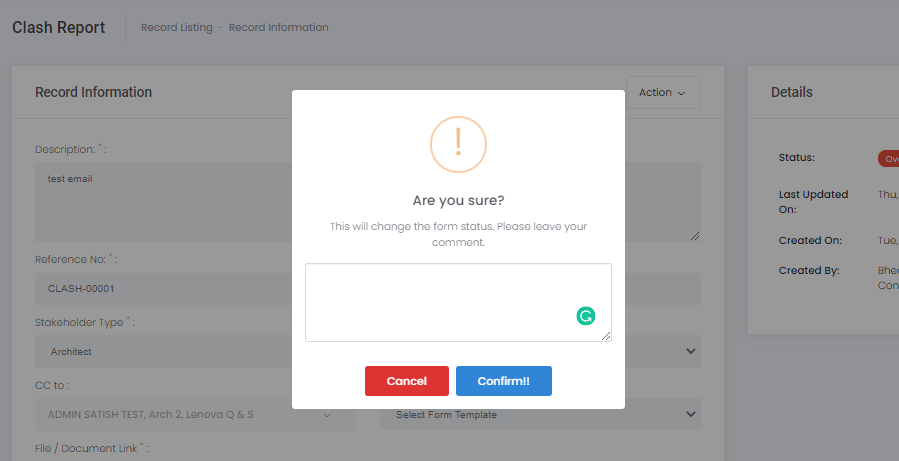Open the Action dropdown menu
The width and height of the screenshot is (899, 461).
point(663,93)
